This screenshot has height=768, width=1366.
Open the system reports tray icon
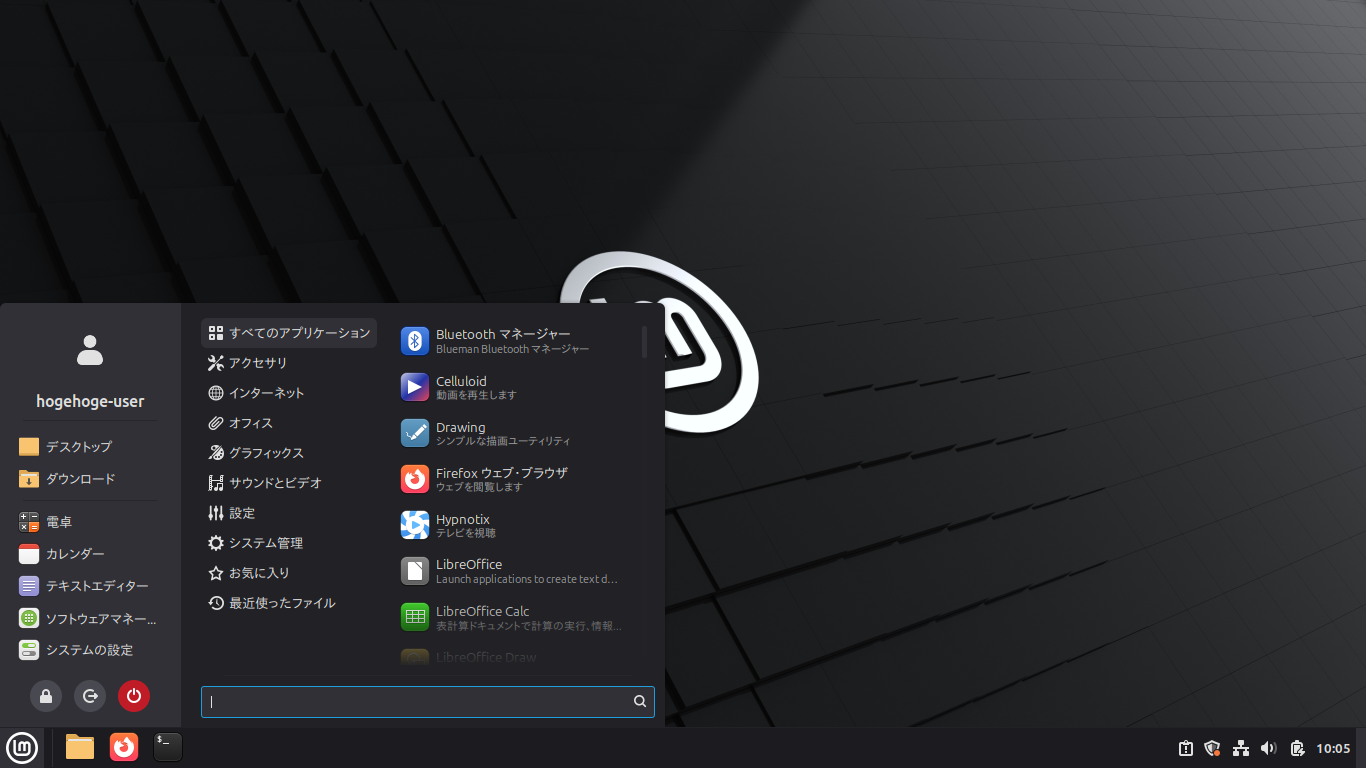(1185, 748)
